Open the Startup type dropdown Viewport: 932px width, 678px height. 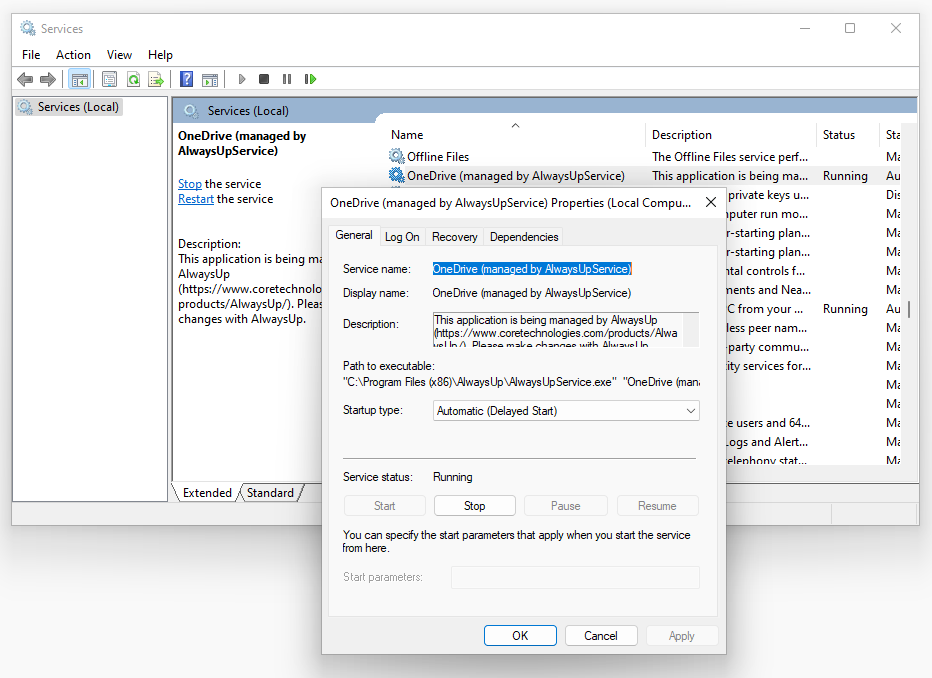tap(566, 411)
